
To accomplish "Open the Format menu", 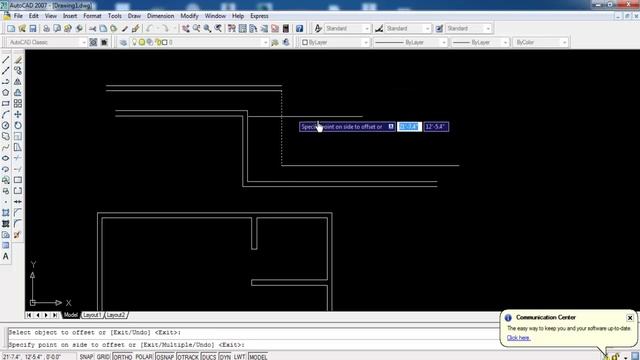I will [x=92, y=16].
